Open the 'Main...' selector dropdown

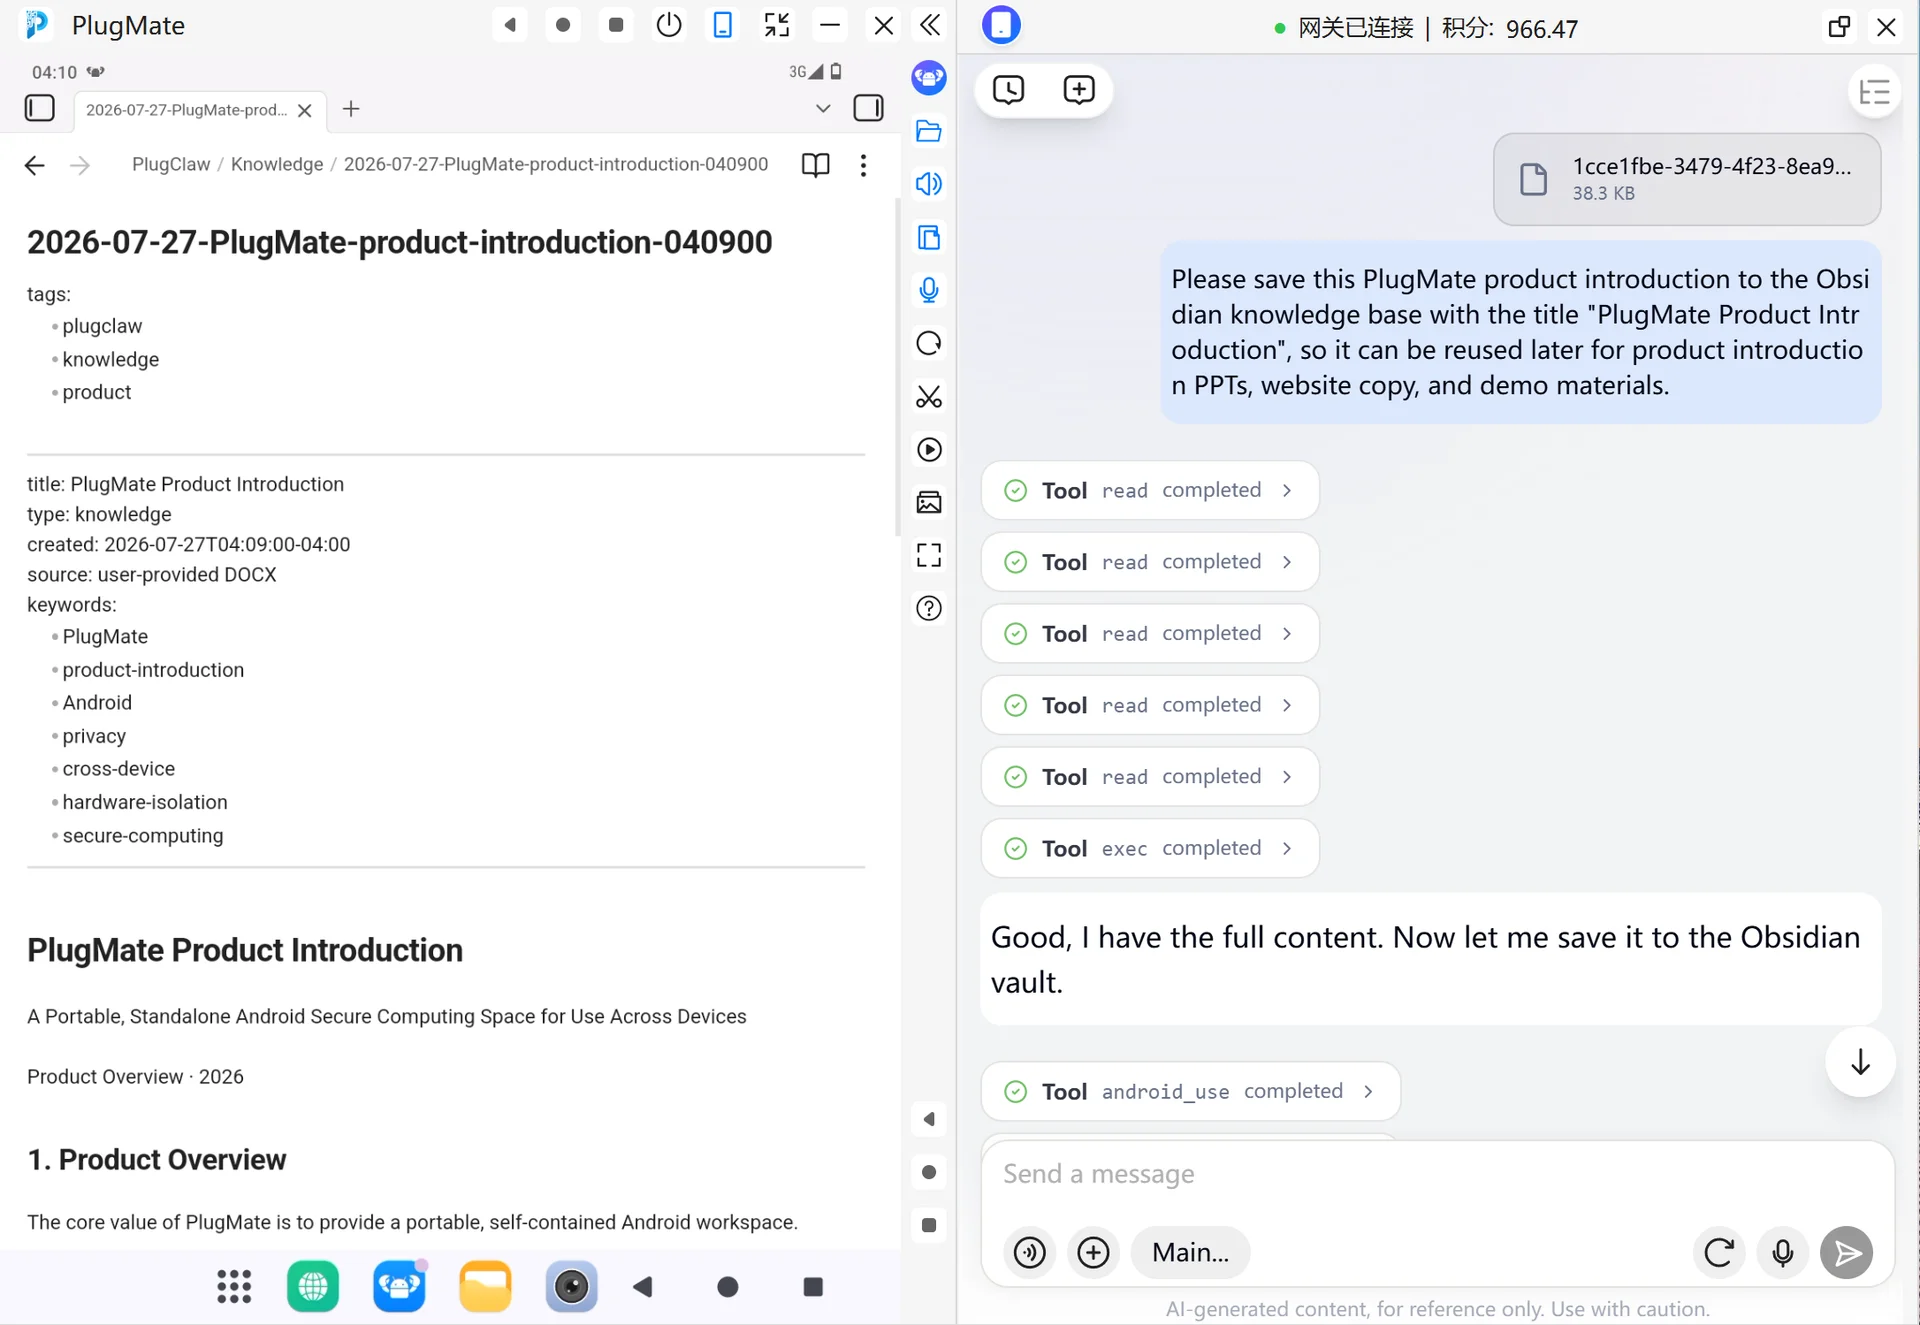pyautogui.click(x=1190, y=1252)
